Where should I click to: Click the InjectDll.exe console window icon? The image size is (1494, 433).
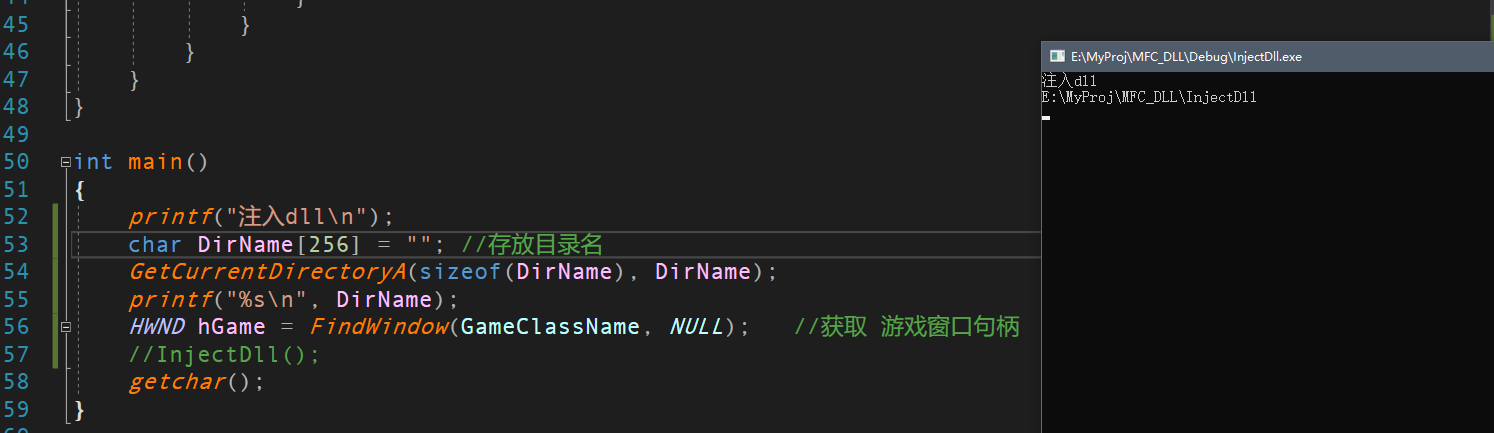(1057, 57)
